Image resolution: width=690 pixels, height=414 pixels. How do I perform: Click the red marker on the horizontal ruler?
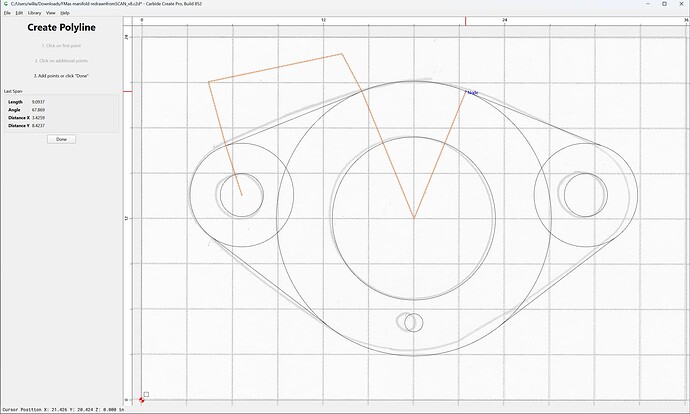[466, 21]
